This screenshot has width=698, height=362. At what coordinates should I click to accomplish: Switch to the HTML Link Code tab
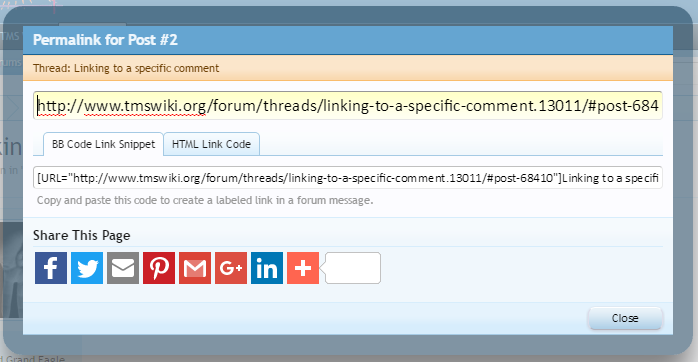211,144
